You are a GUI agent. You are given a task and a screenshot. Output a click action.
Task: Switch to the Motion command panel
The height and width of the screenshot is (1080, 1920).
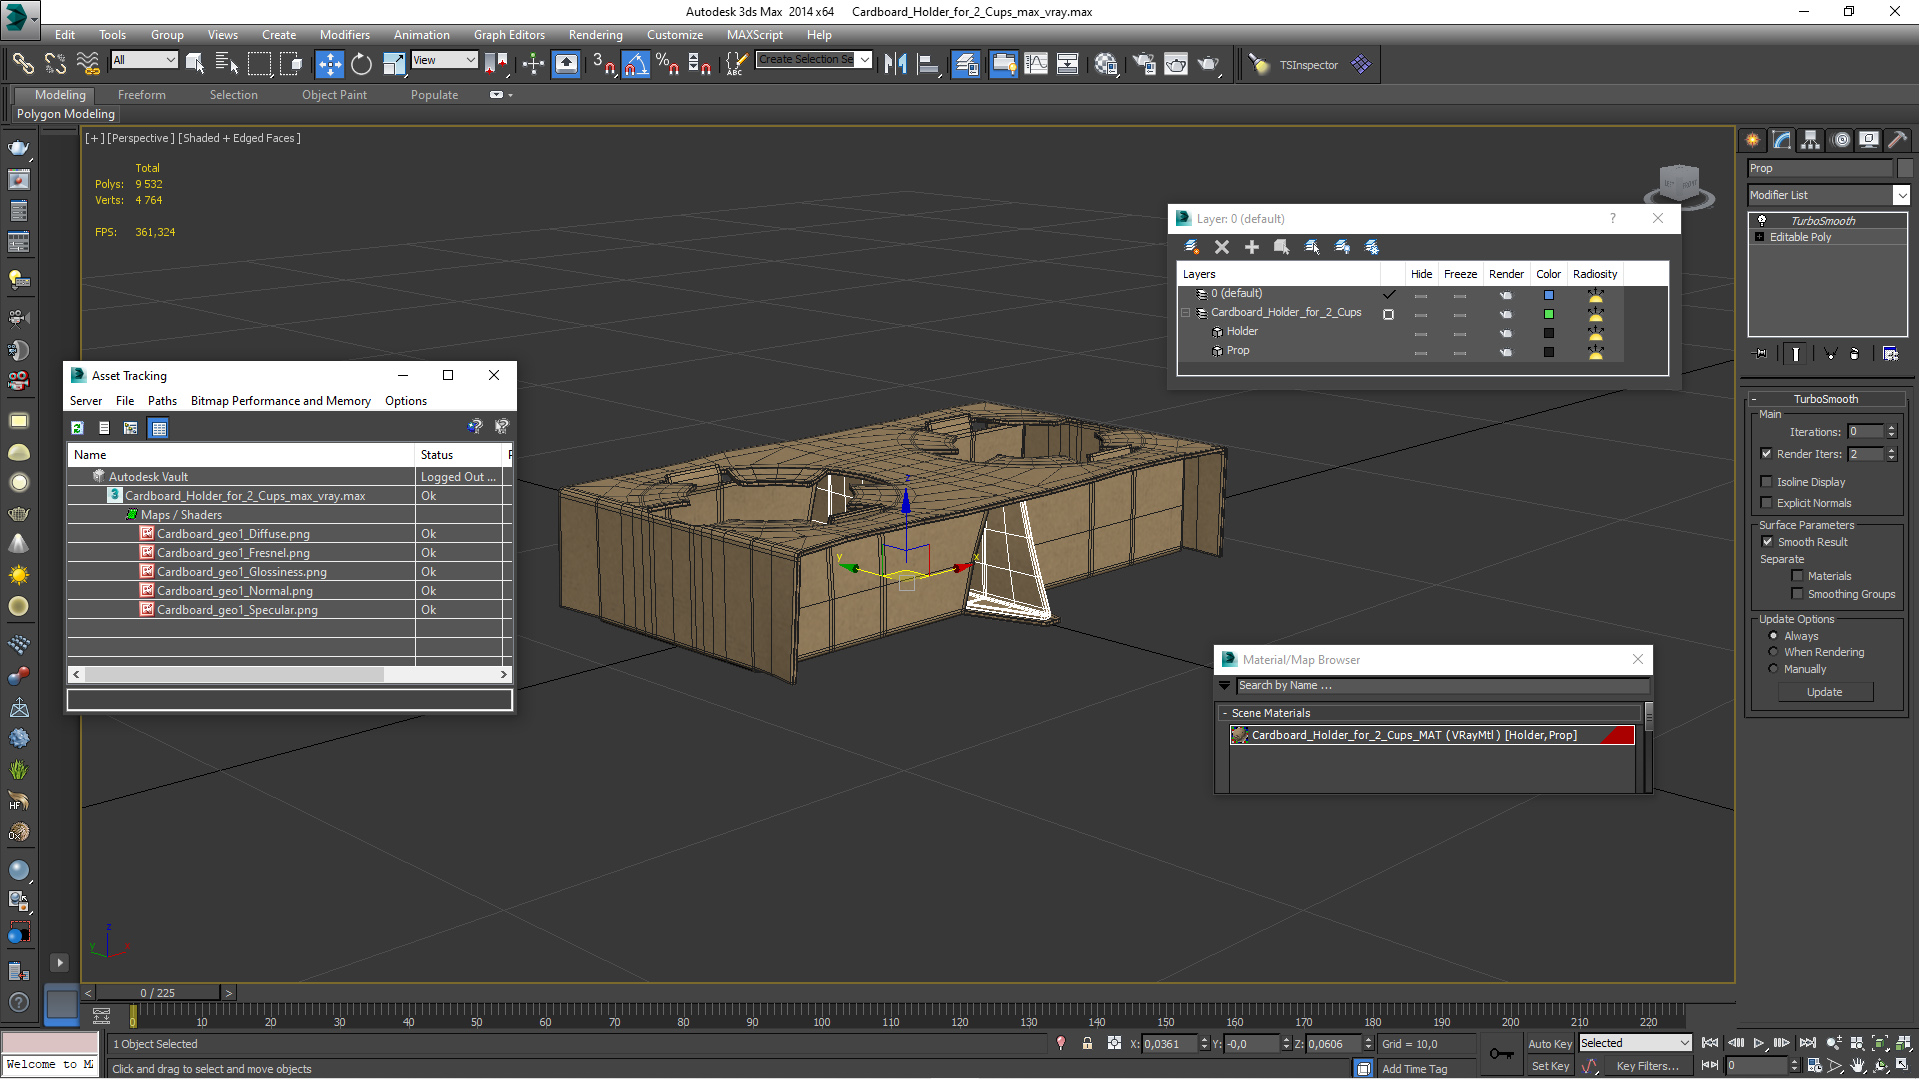pos(1841,140)
